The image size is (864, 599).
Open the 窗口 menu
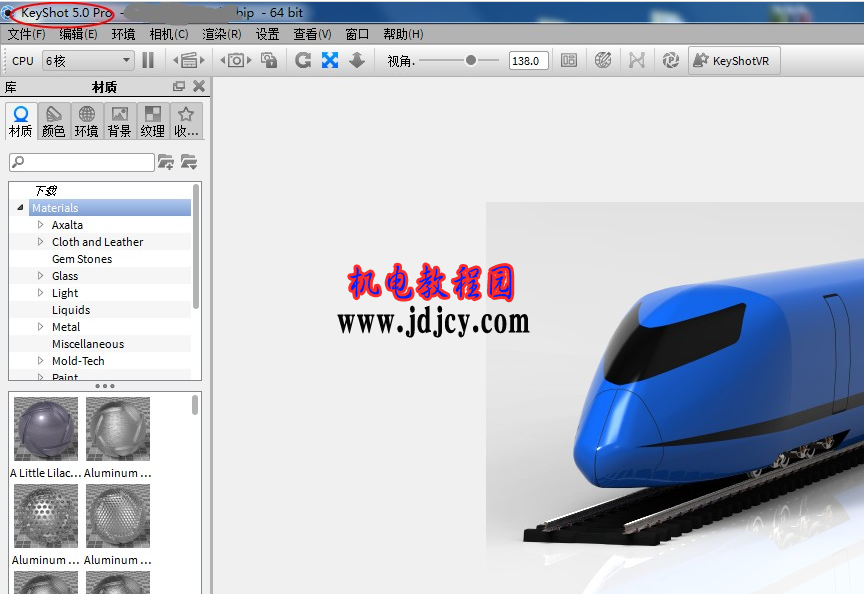[357, 34]
